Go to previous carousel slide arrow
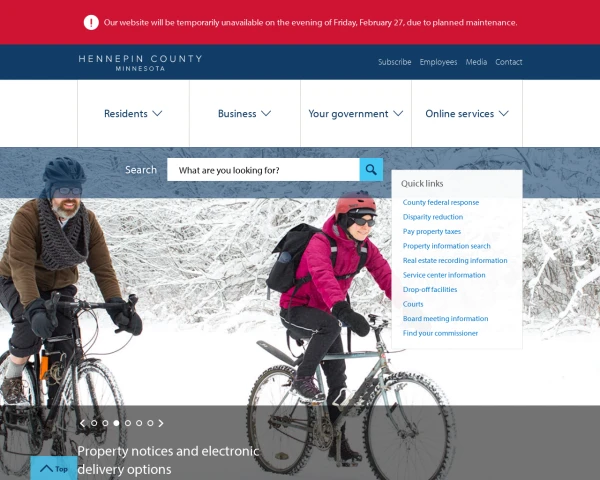Viewport: 600px width, 480px height. [x=82, y=423]
